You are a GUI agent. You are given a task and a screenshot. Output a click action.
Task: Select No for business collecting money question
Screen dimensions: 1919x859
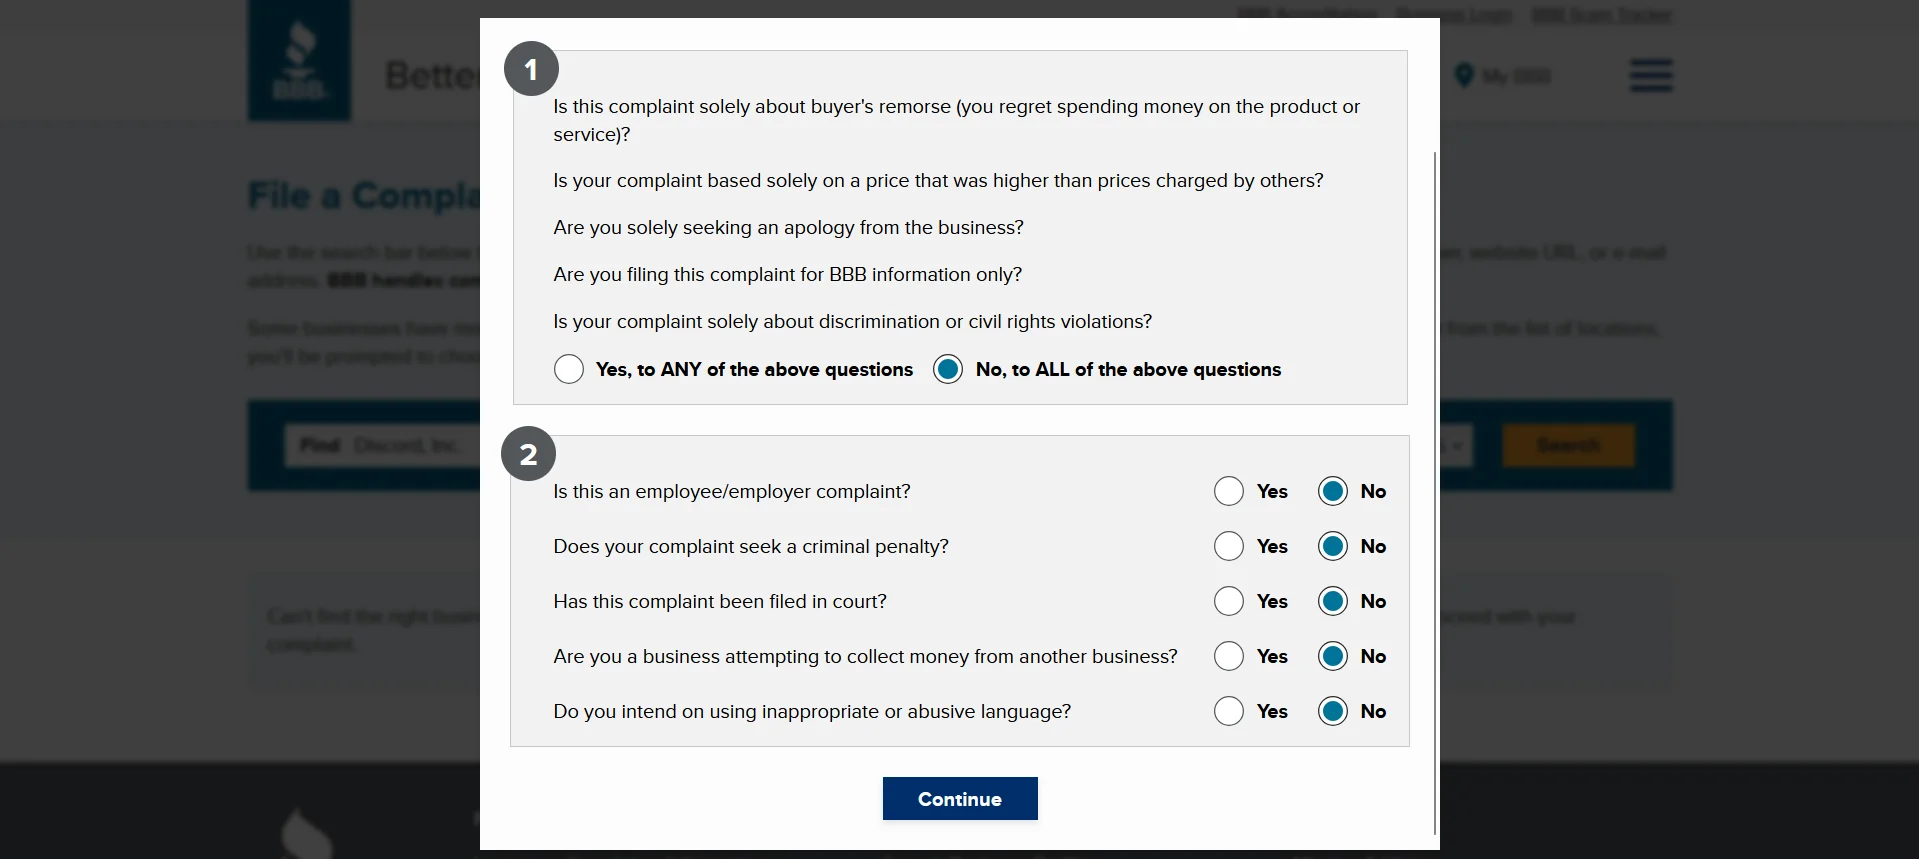point(1333,657)
